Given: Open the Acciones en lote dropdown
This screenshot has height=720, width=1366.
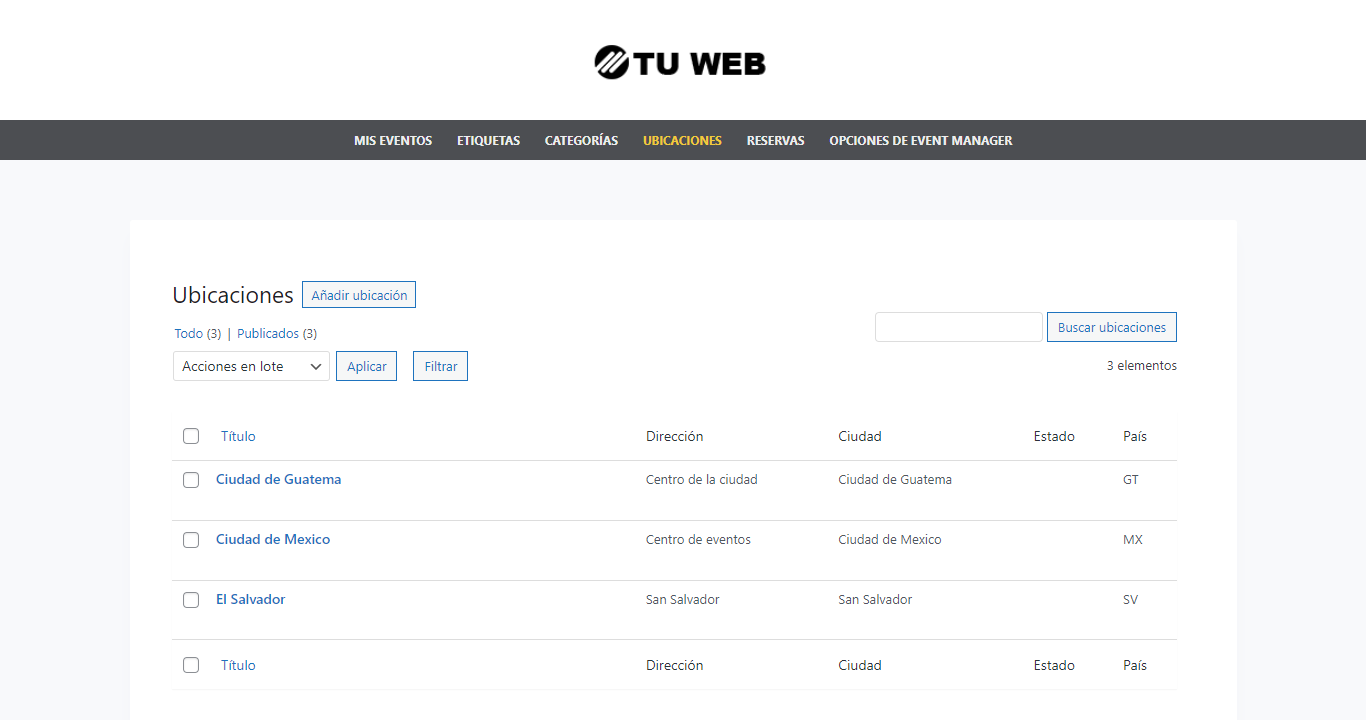Looking at the screenshot, I should (250, 366).
